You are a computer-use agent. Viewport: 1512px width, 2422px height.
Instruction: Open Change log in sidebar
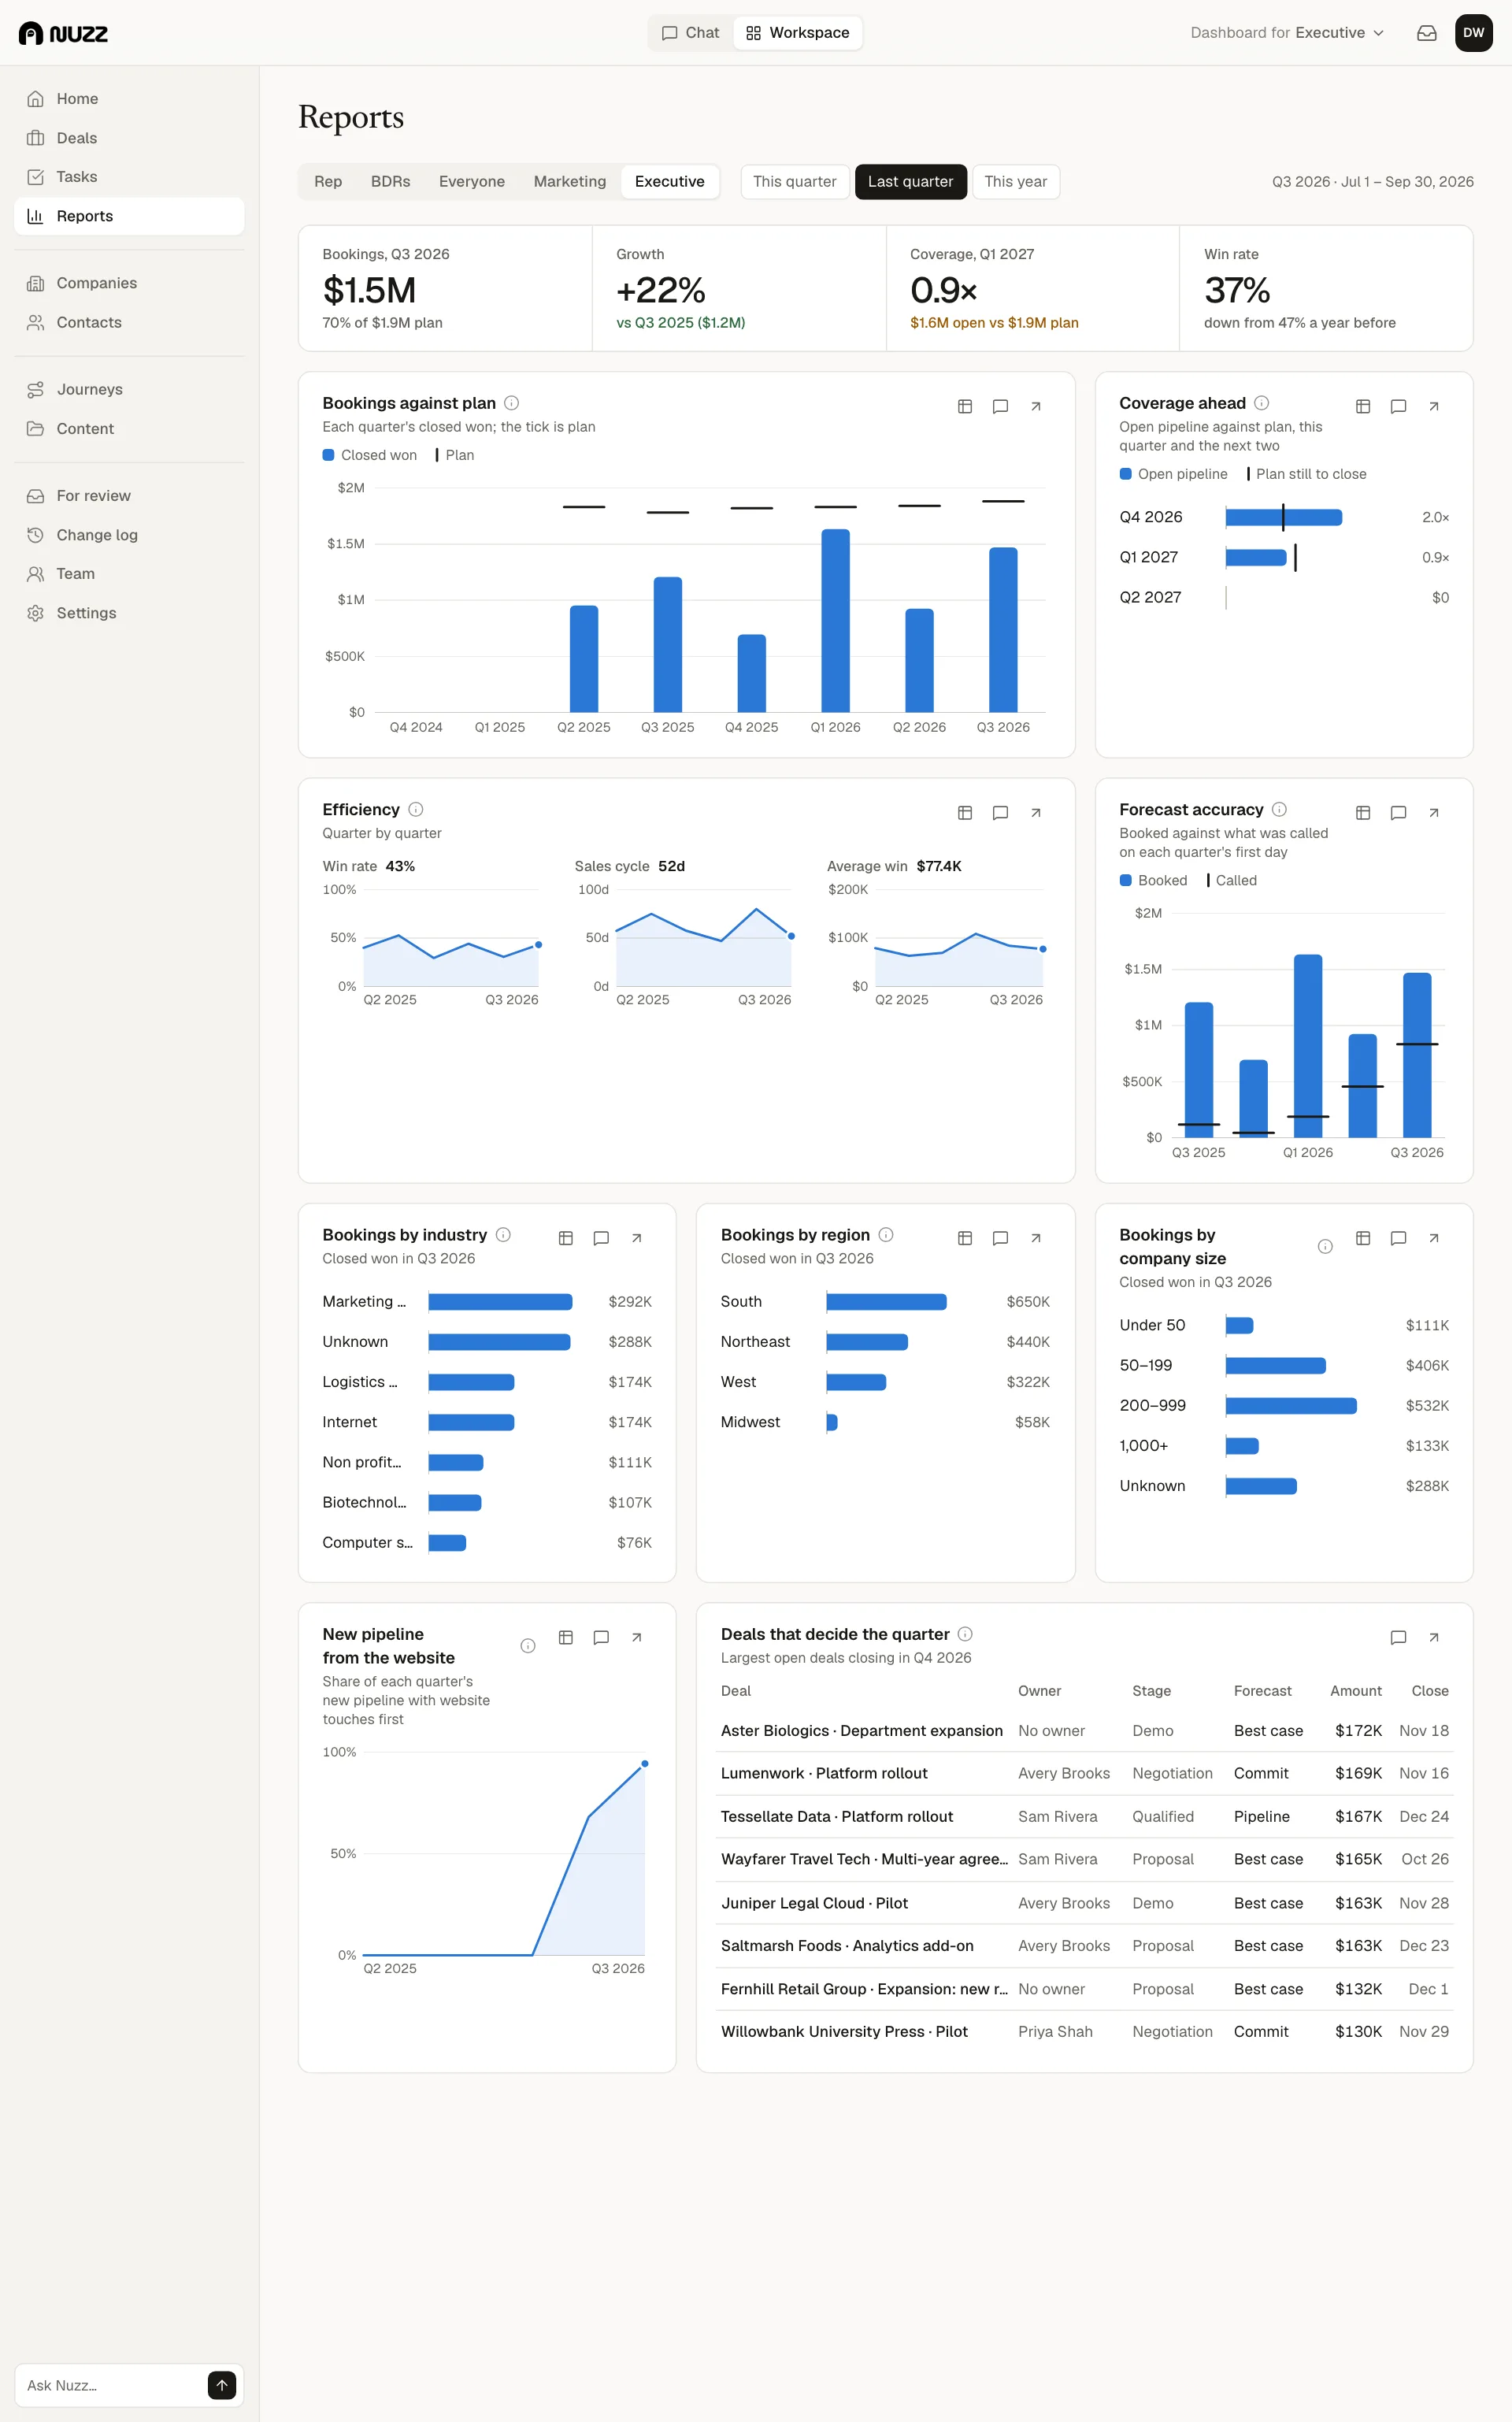[129, 535]
